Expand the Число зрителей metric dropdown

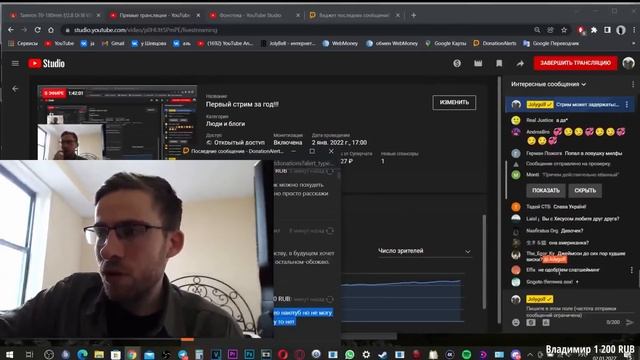[424, 251]
